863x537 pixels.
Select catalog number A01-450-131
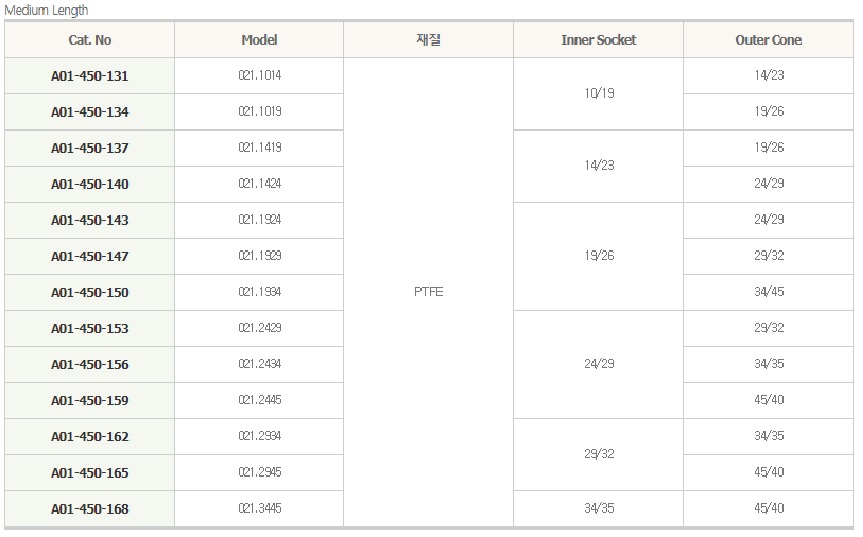[x=89, y=76]
